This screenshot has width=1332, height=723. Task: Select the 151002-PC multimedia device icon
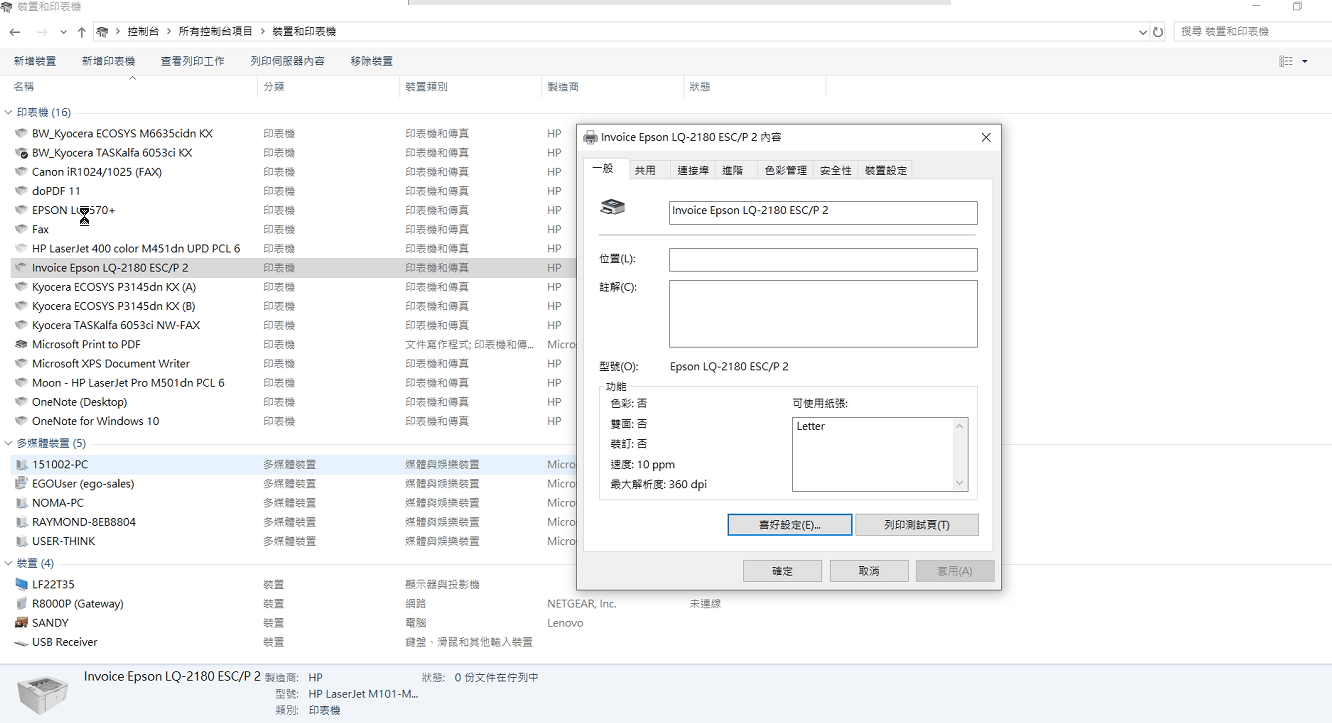point(22,465)
